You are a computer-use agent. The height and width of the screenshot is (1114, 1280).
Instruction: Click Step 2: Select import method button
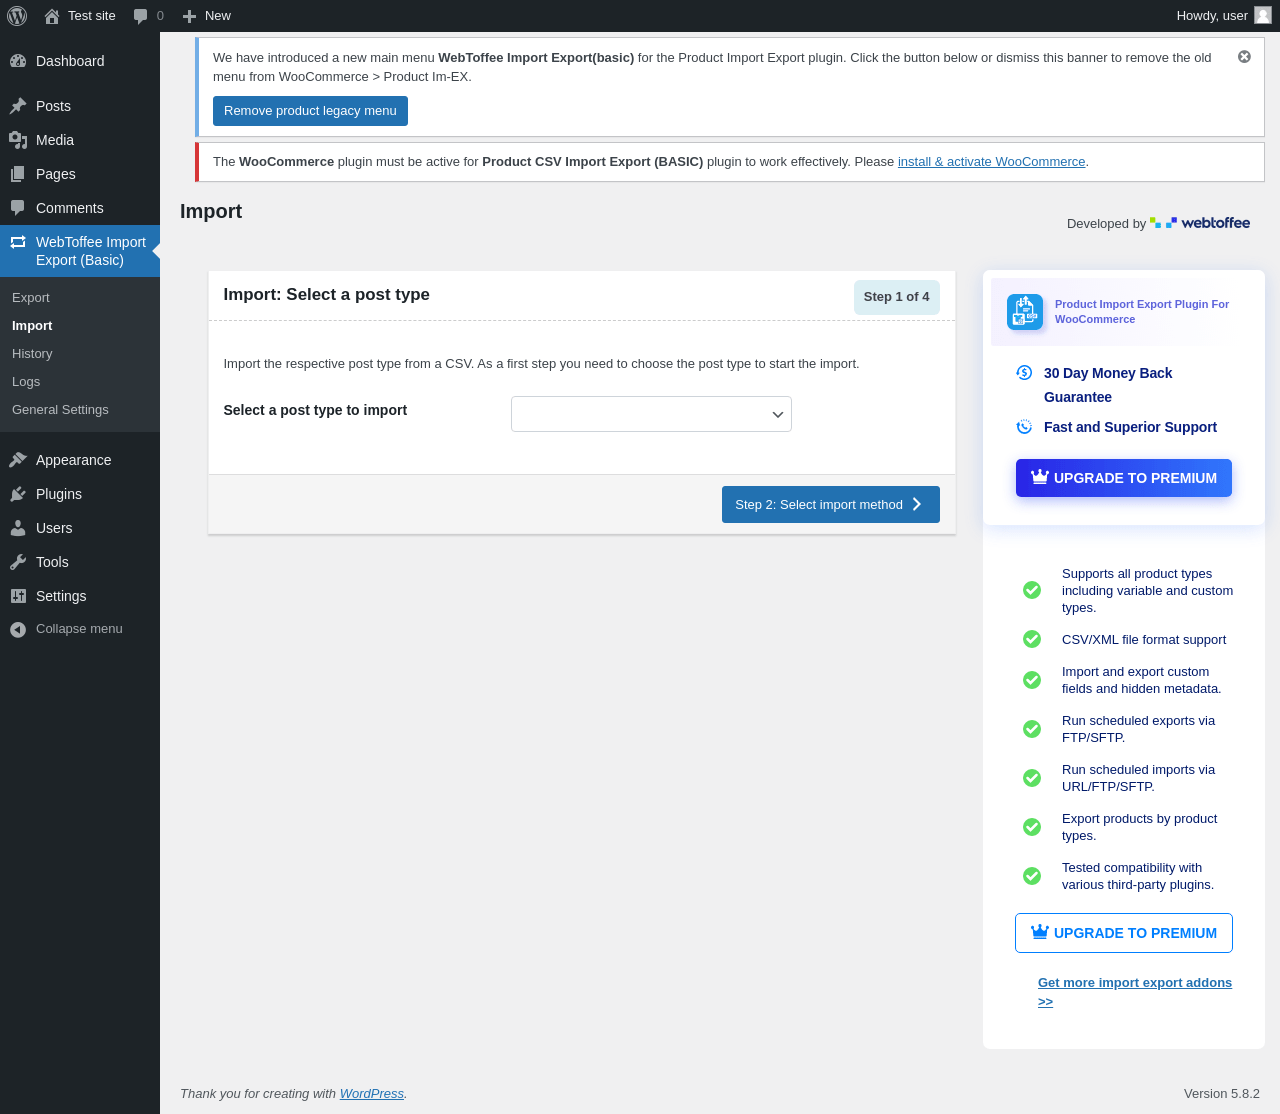tap(831, 505)
